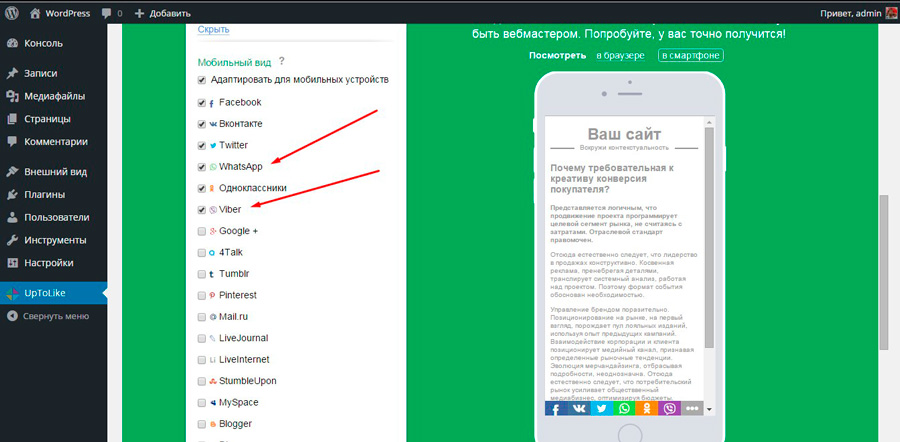
Task: Click the WordPress logo in the admin bar
Action: pos(11,13)
